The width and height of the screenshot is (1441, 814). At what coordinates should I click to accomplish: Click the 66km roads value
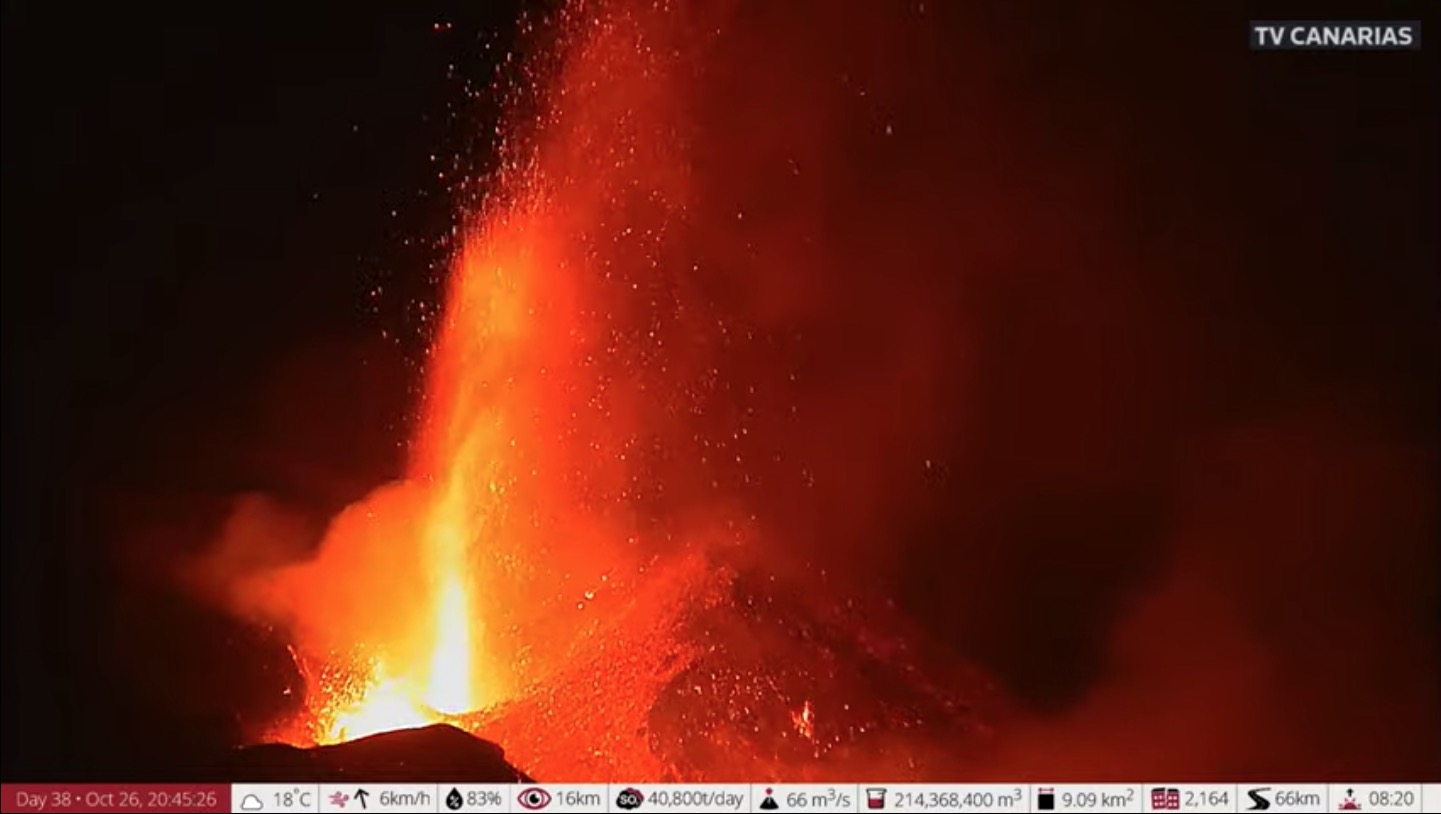[x=1297, y=799]
